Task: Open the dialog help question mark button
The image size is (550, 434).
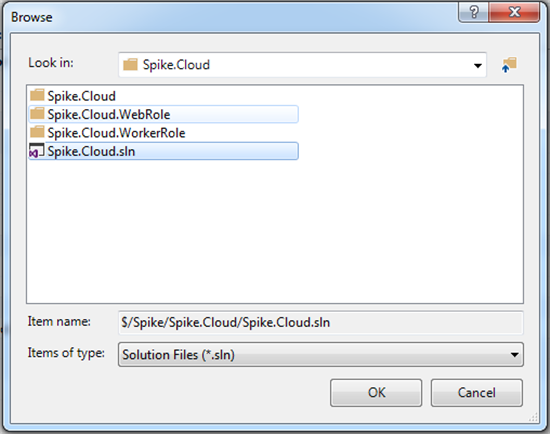Action: [474, 13]
